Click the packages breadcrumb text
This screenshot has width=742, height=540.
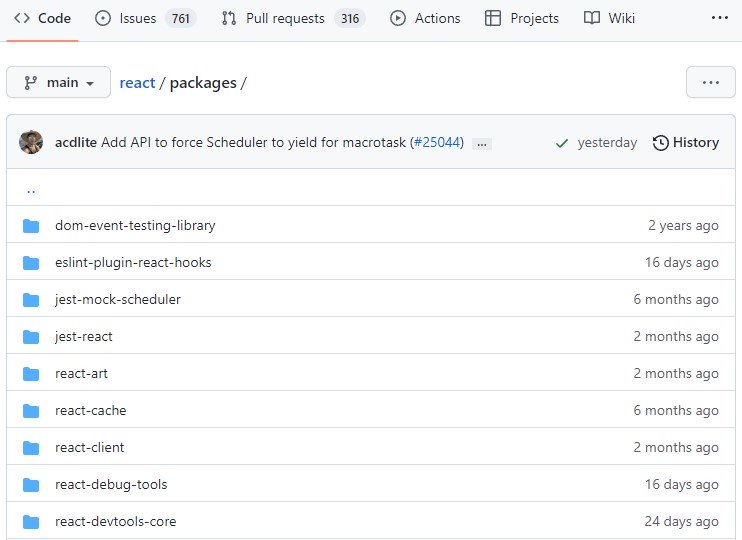pos(203,83)
